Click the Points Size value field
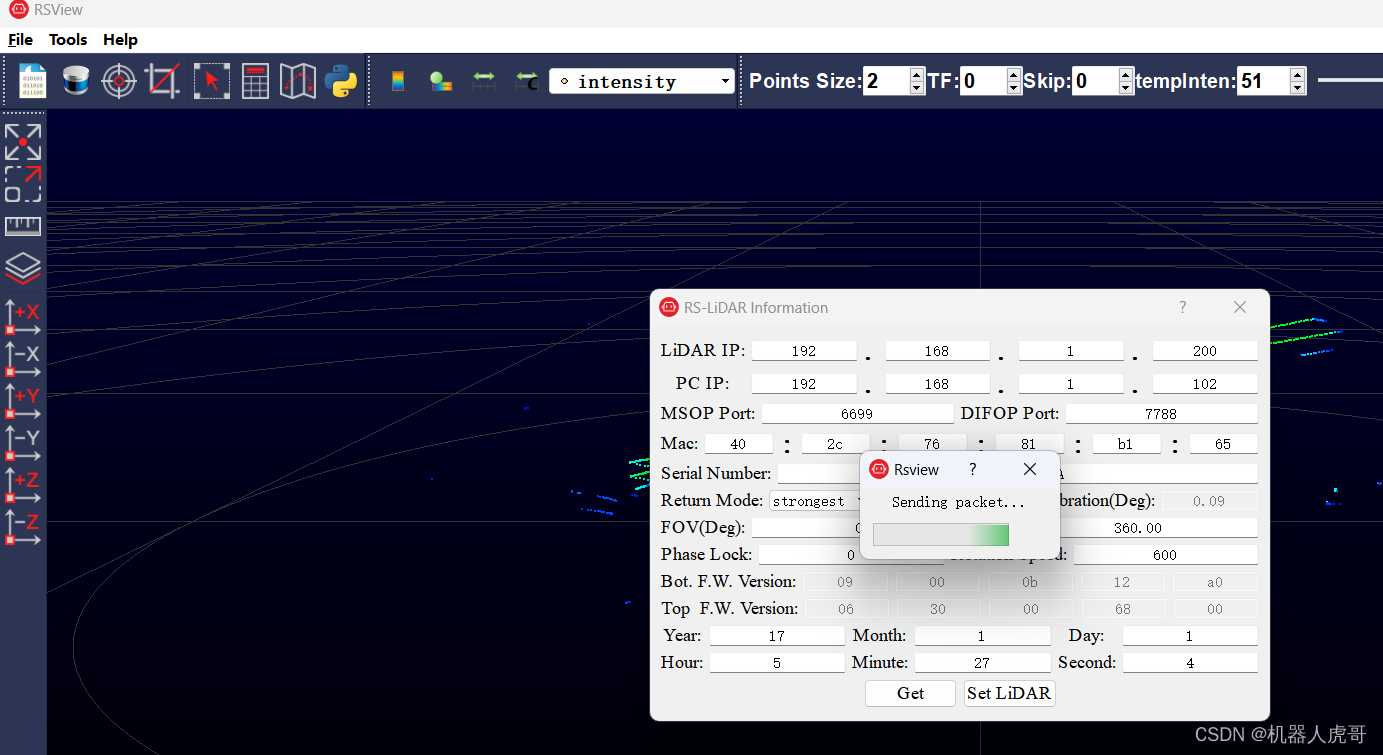Screen dimensions: 1383x755 [886, 81]
